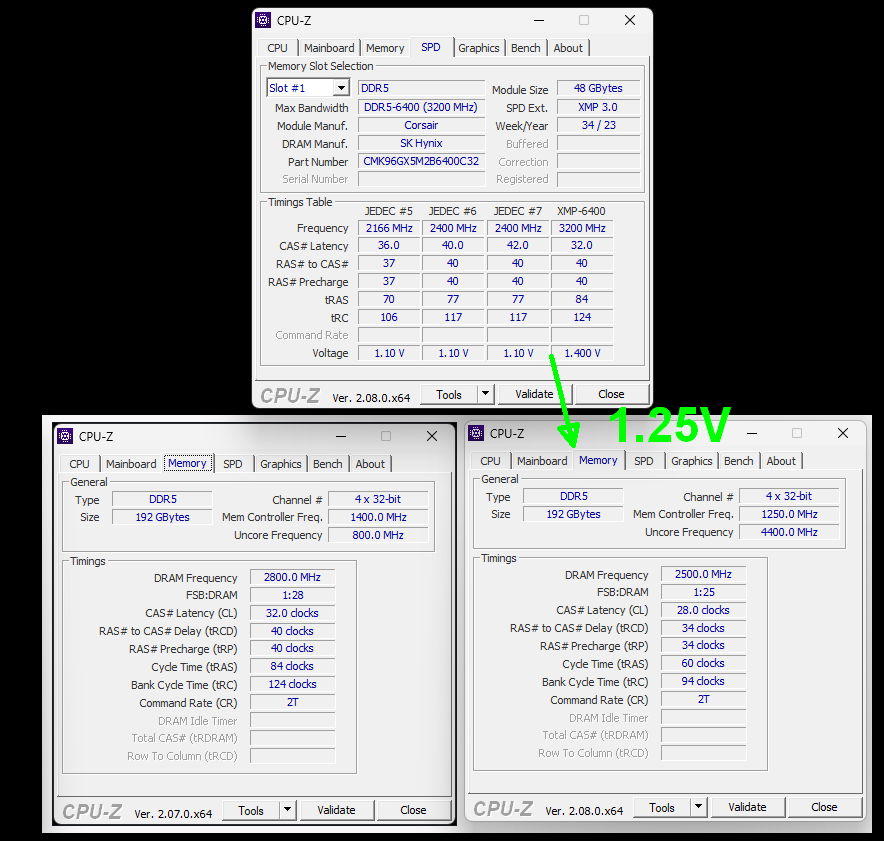Select Bench tab in bottom-left window

(x=328, y=464)
